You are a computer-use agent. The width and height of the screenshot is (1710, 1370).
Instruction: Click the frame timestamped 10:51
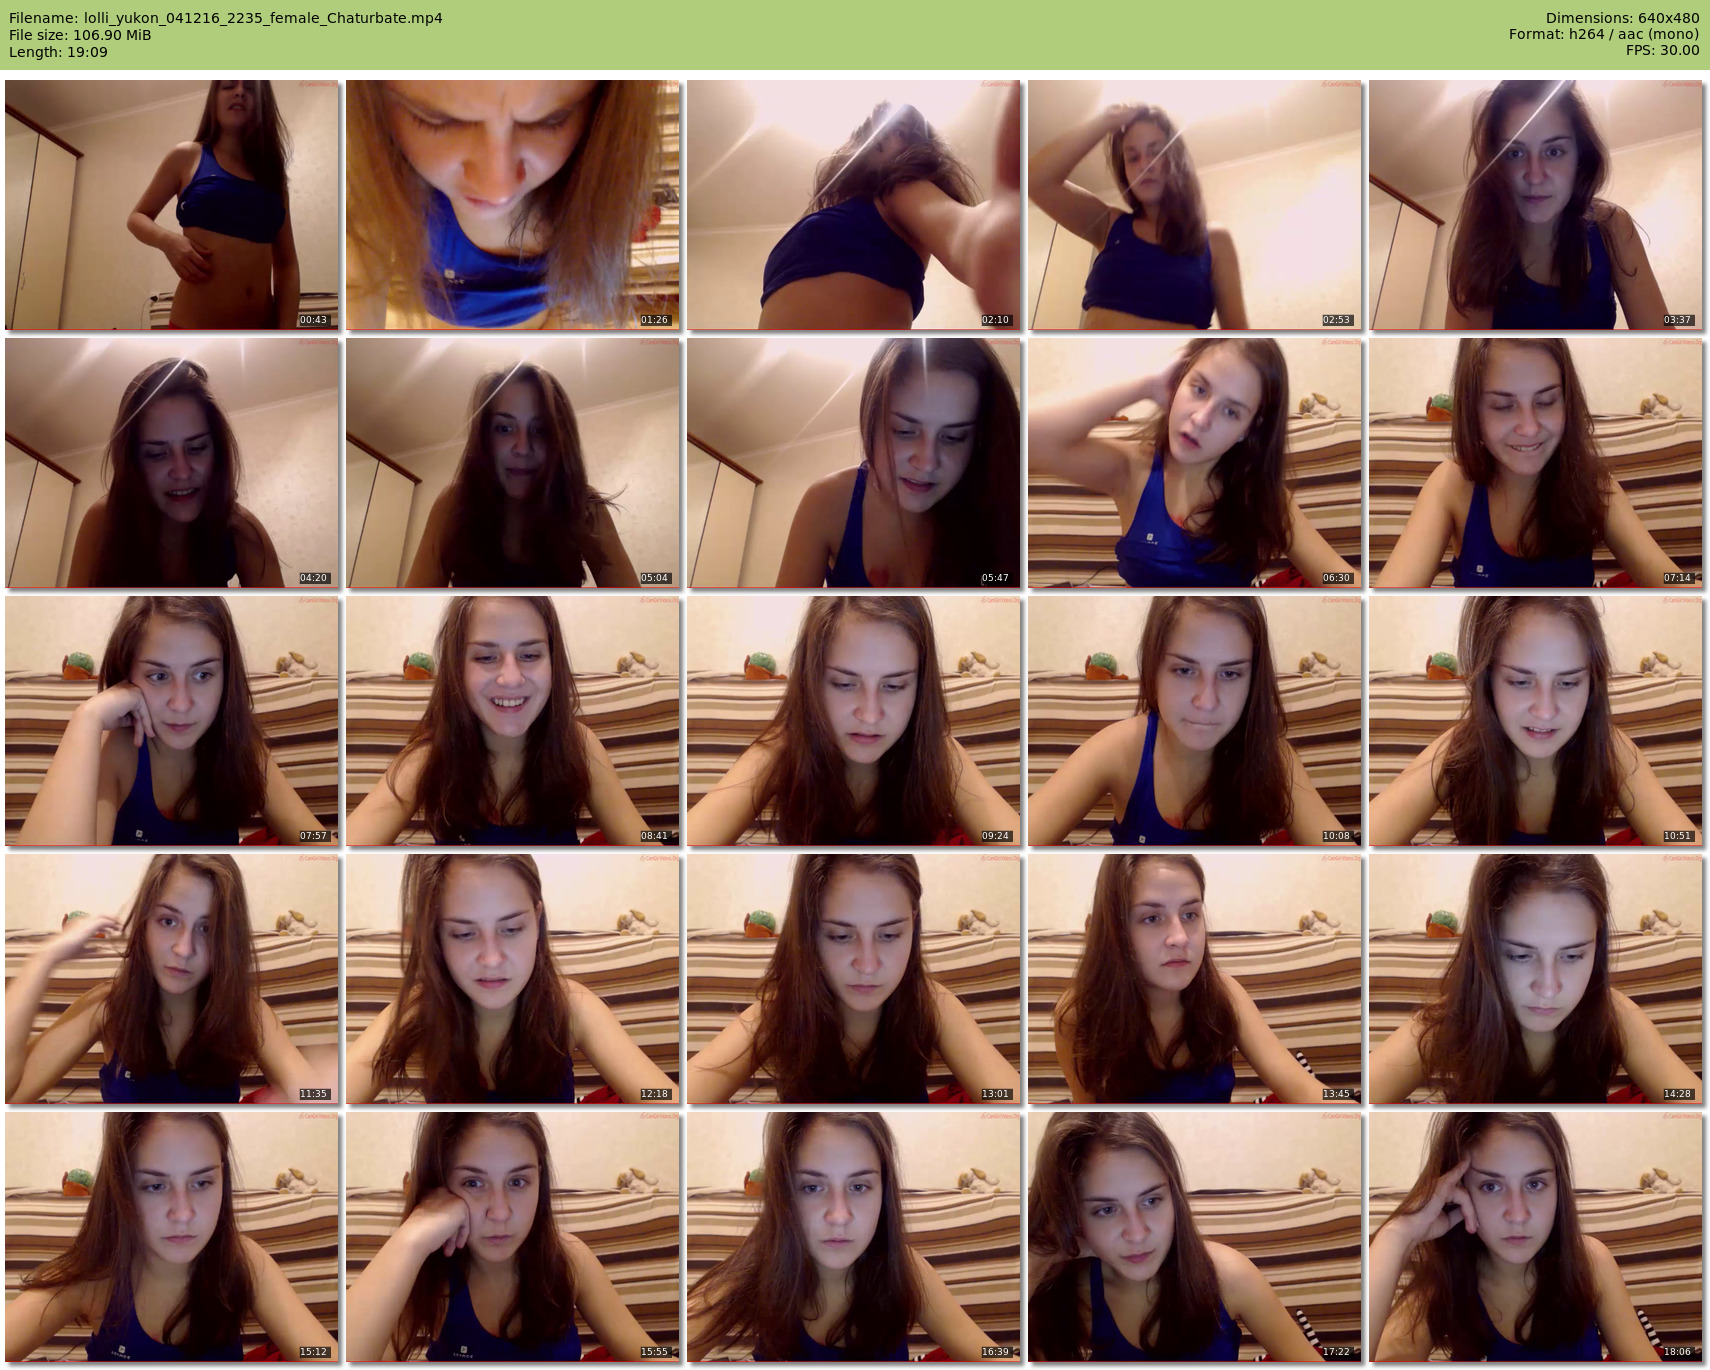click(1536, 721)
